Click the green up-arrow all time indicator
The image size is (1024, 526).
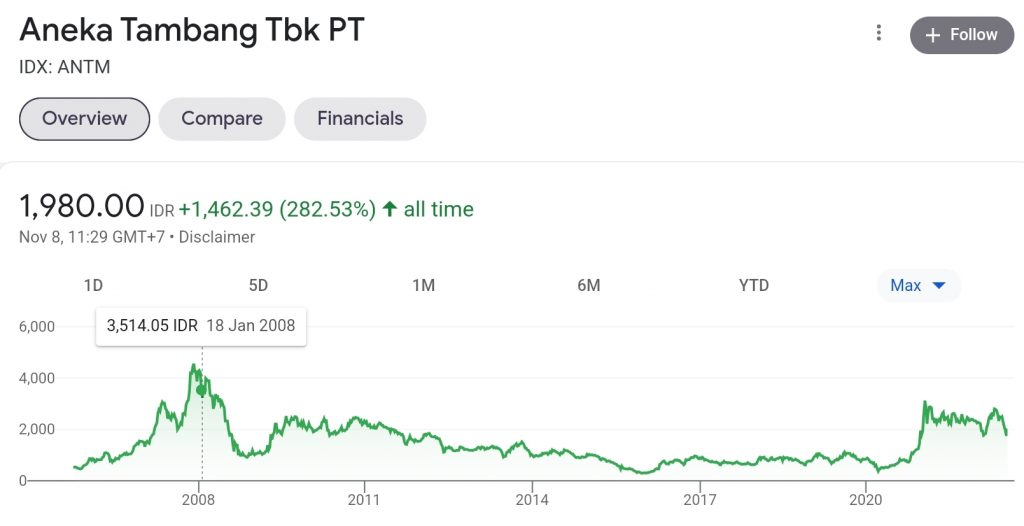click(390, 210)
